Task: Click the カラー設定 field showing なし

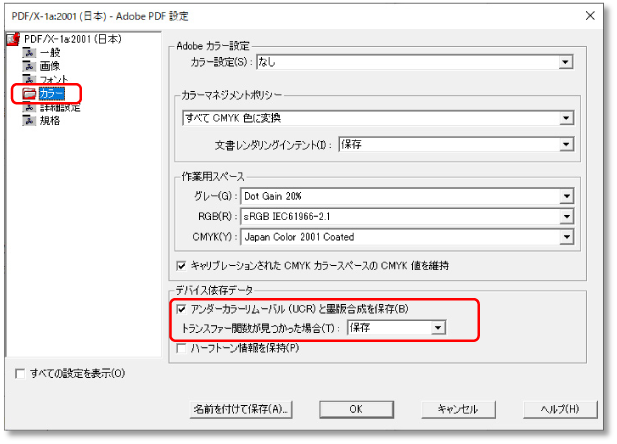Action: pyautogui.click(x=414, y=62)
